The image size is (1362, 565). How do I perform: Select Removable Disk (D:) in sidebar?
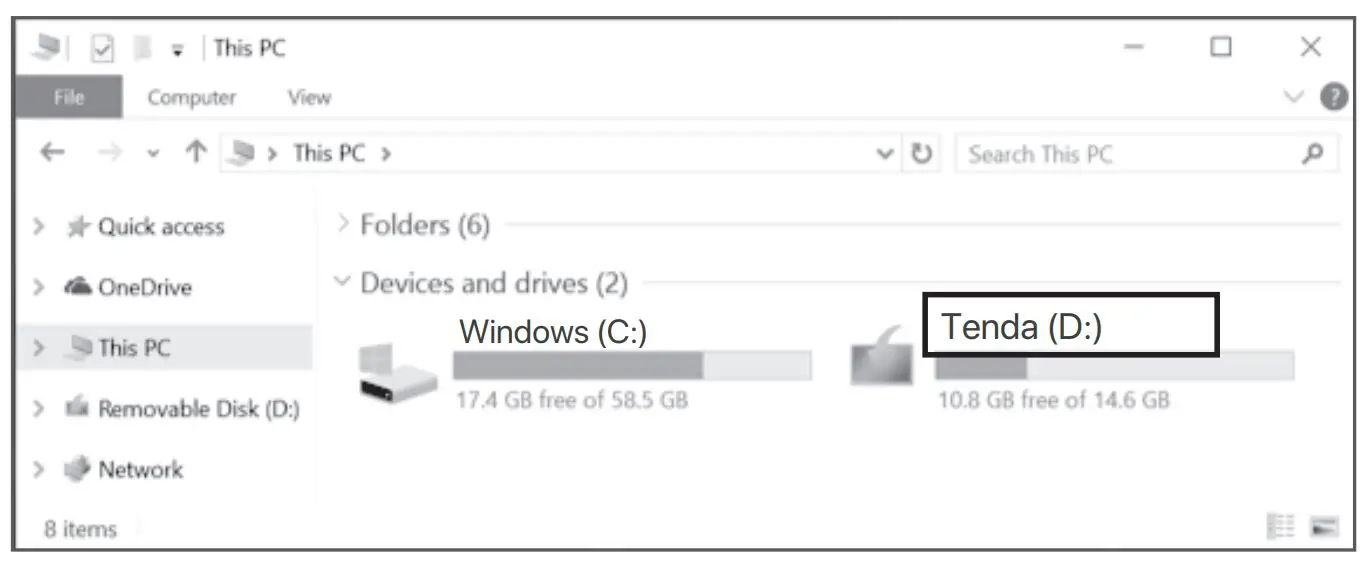(x=198, y=408)
